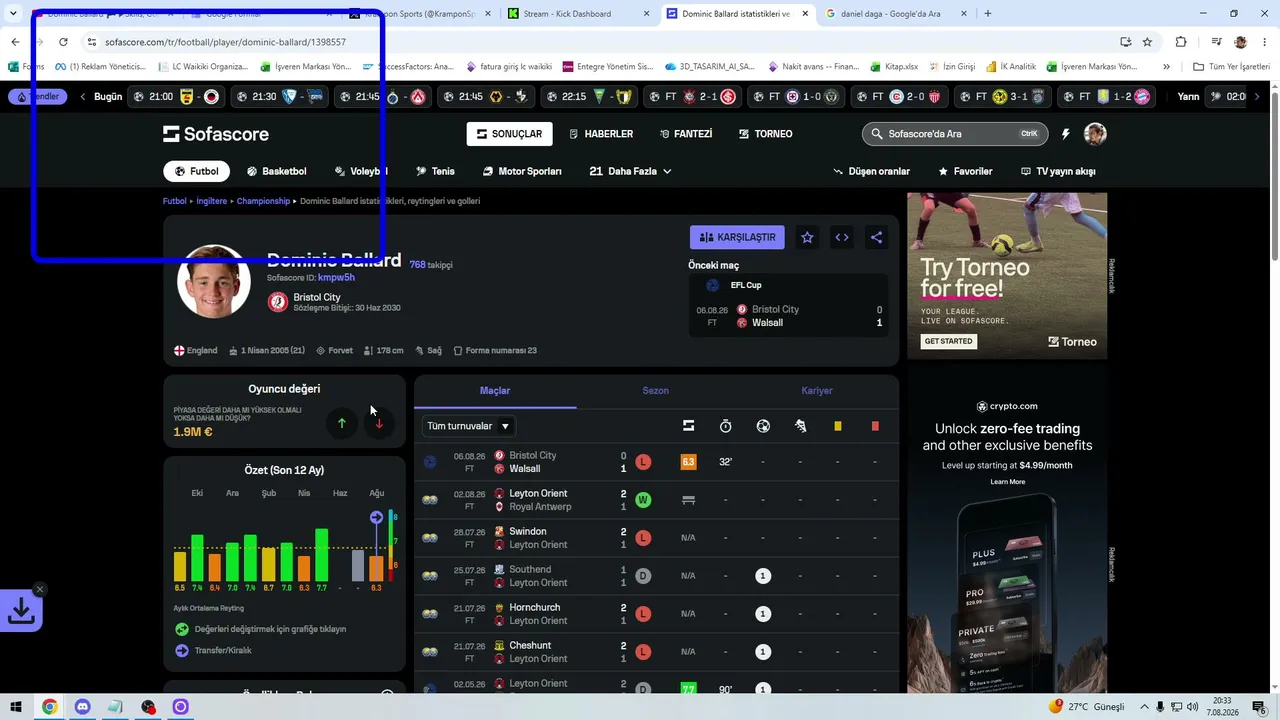Open the Chrome extensions puzzle icon
1280x720 pixels.
click(1181, 42)
